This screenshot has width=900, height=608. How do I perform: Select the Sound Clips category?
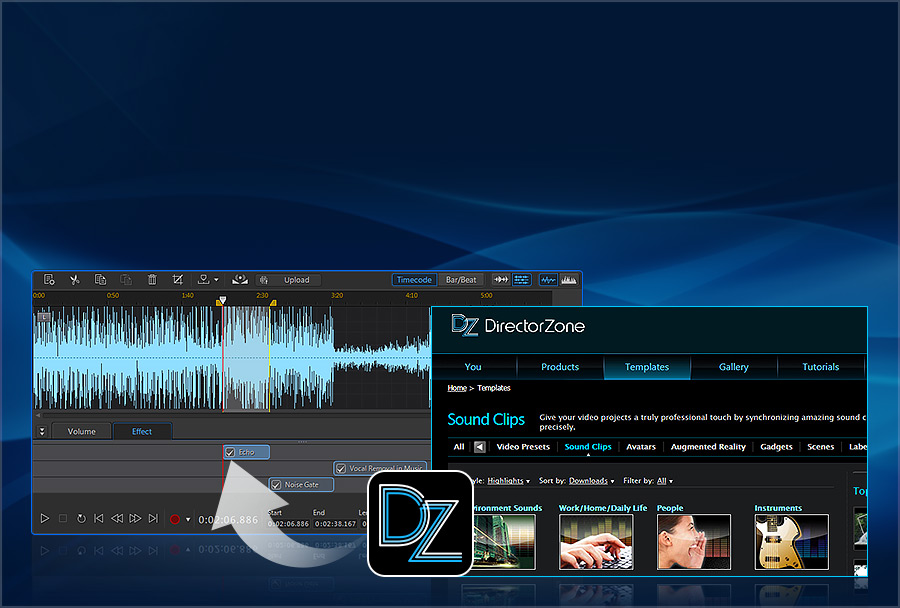(588, 447)
